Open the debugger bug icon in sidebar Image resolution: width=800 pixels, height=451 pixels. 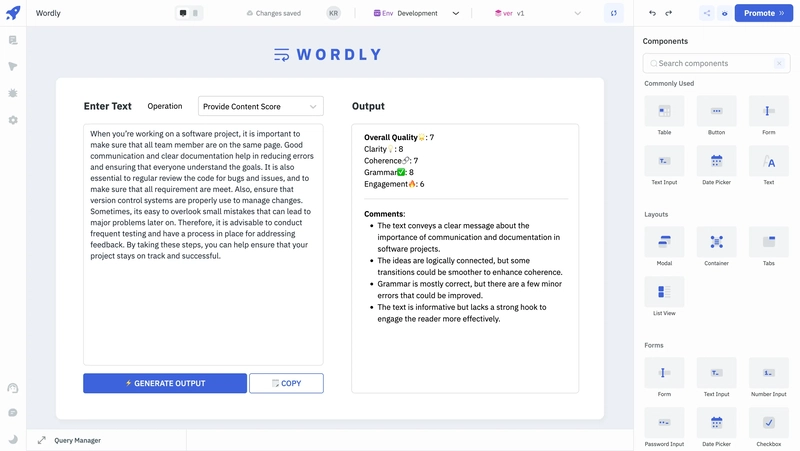pos(13,93)
